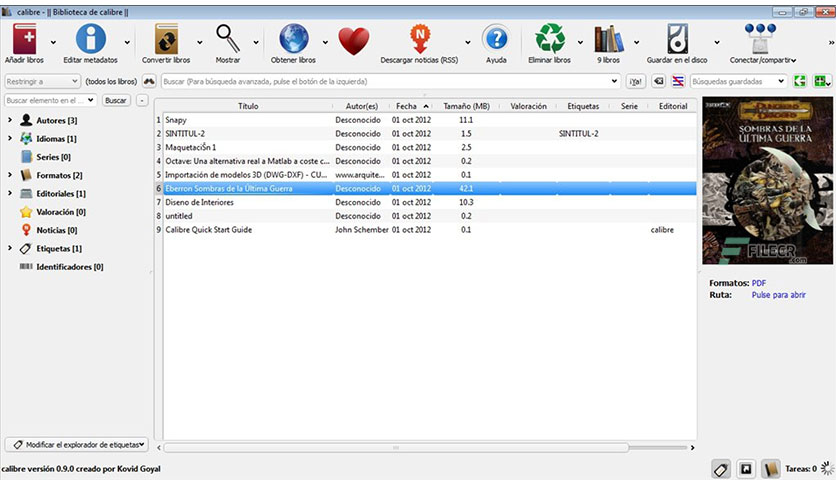This screenshot has height=484, width=836.
Task: Sort by the Autor(es) column header
Action: pos(361,106)
